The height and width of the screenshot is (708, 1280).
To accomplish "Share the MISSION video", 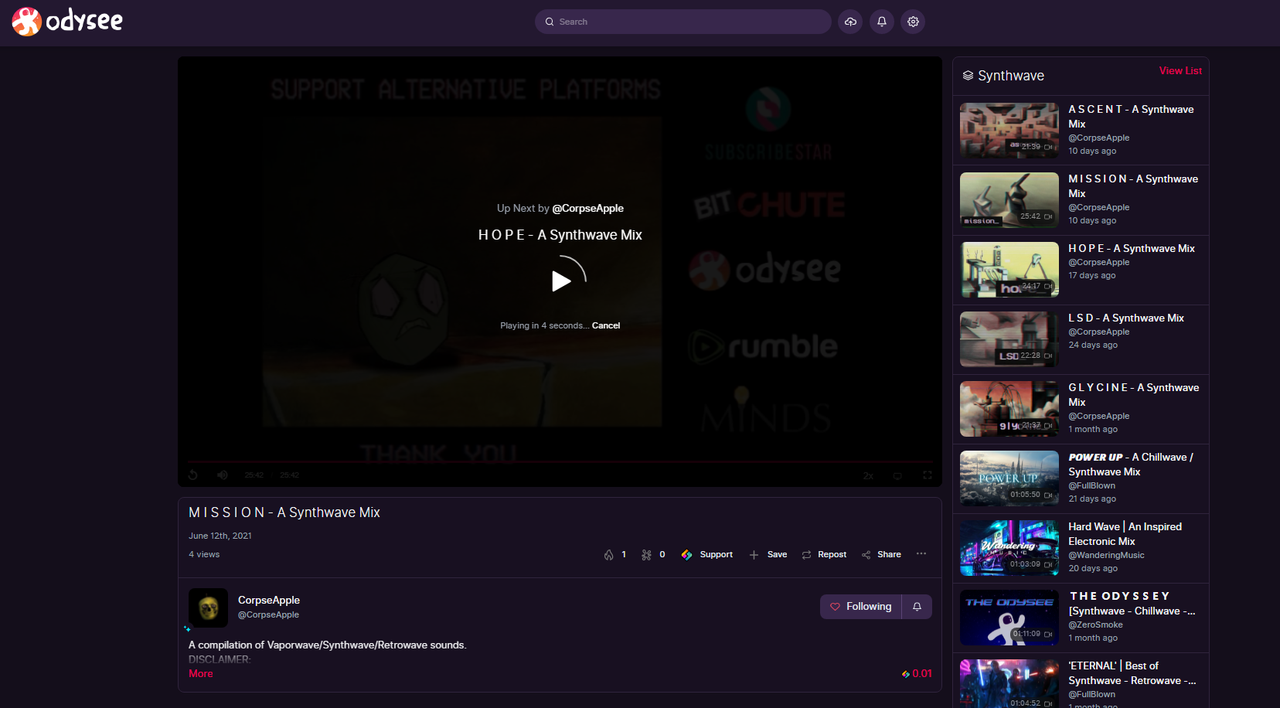I will (x=881, y=554).
